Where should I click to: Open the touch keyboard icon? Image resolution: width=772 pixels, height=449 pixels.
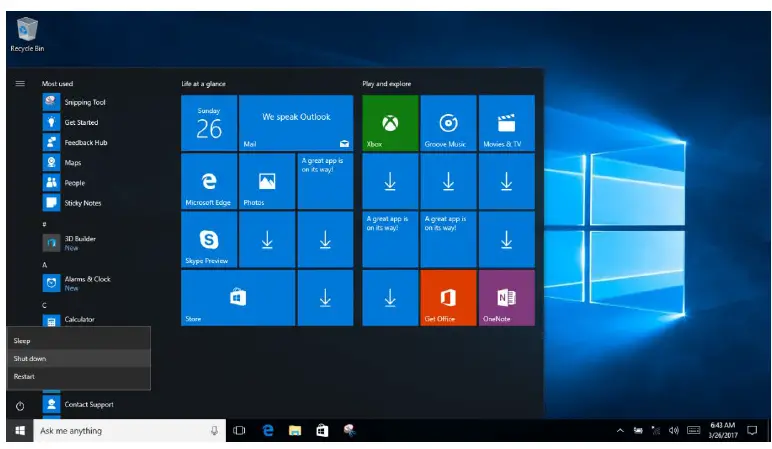coord(694,431)
